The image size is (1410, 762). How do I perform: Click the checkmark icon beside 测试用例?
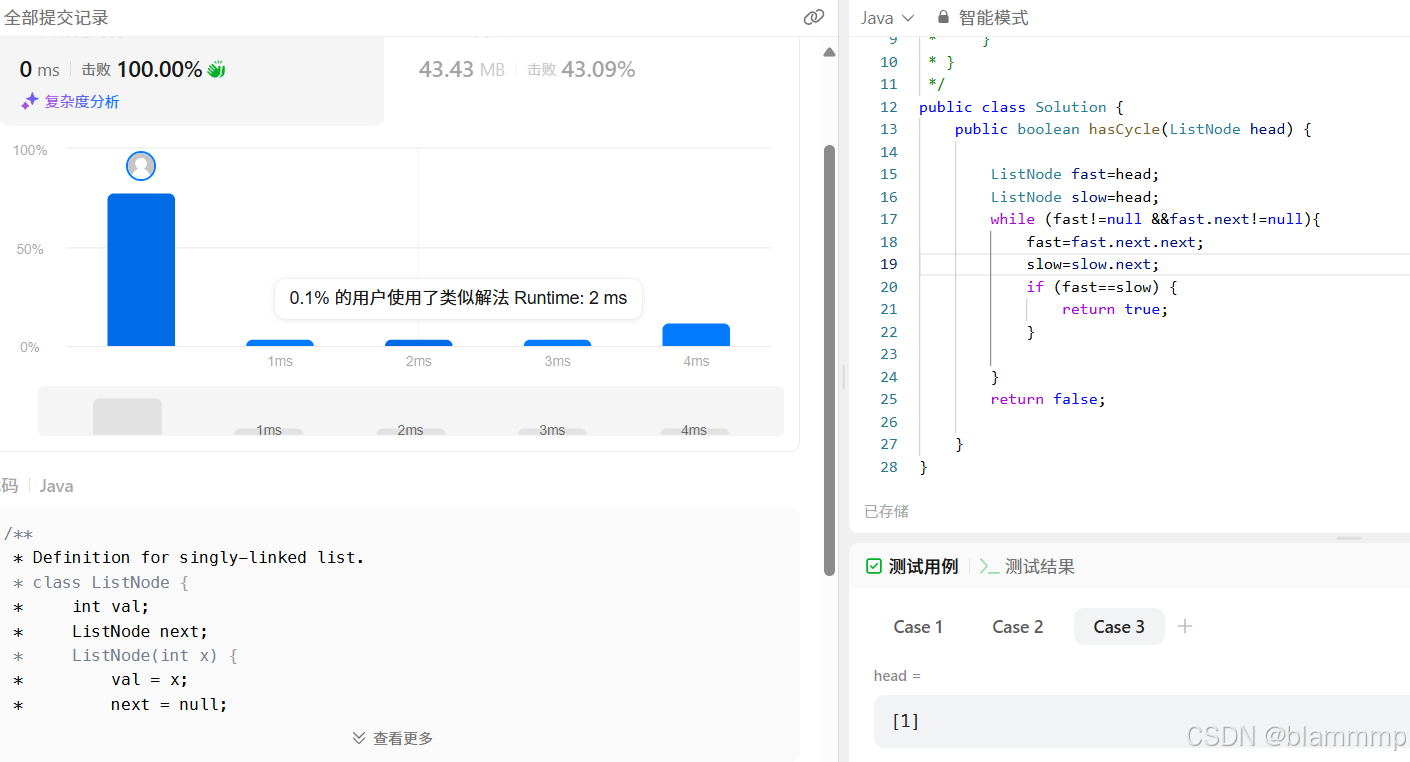[x=873, y=565]
